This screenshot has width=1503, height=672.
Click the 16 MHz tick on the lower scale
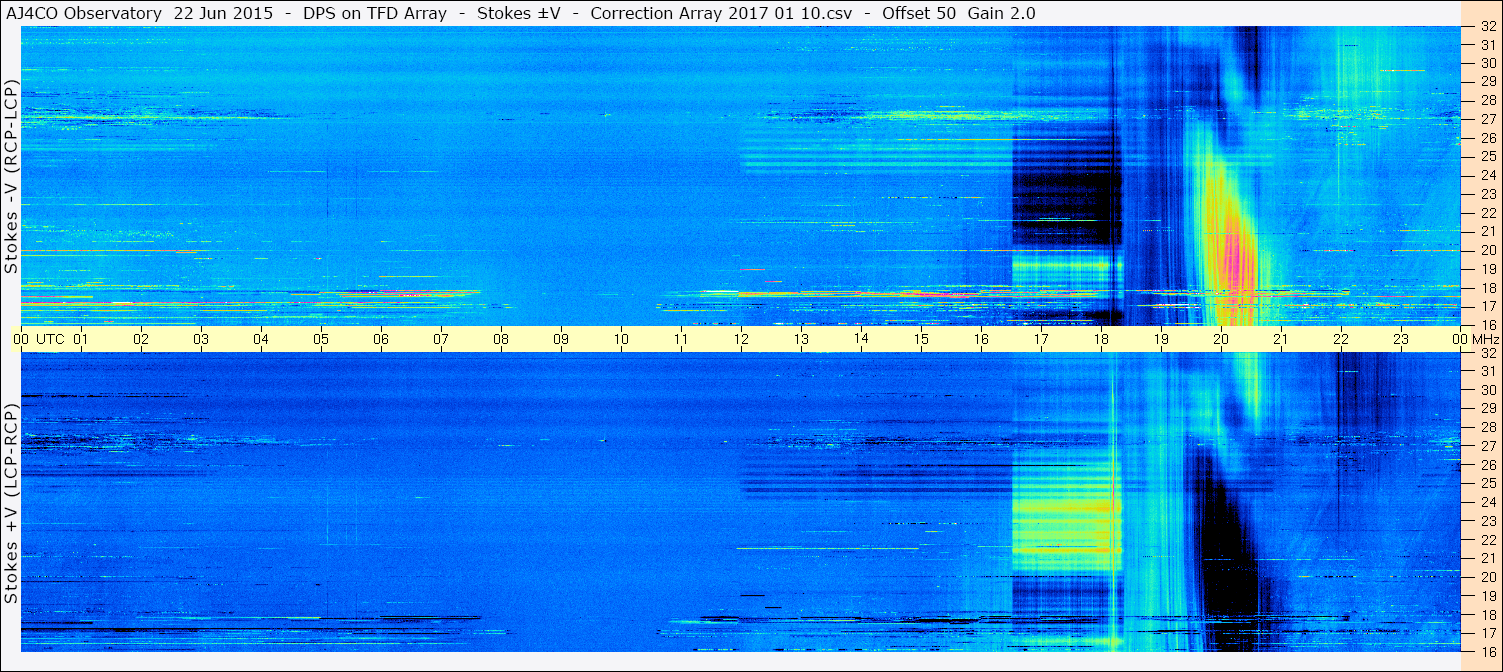[x=1487, y=651]
